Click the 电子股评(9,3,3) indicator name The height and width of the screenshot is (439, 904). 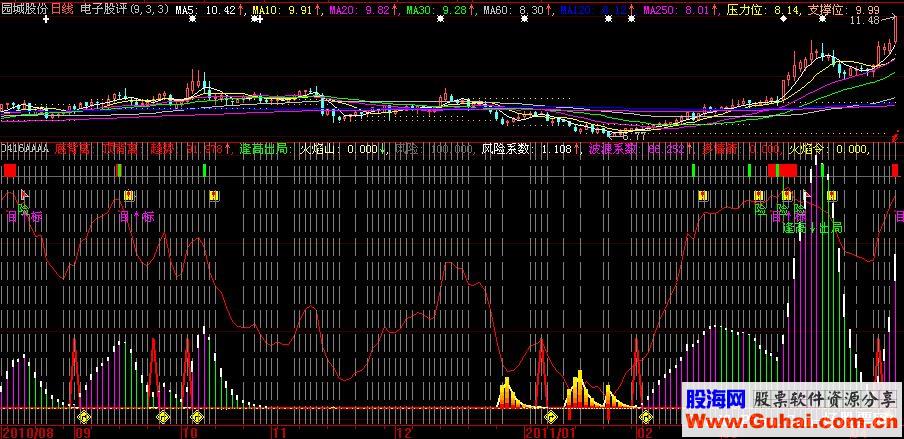coord(125,10)
